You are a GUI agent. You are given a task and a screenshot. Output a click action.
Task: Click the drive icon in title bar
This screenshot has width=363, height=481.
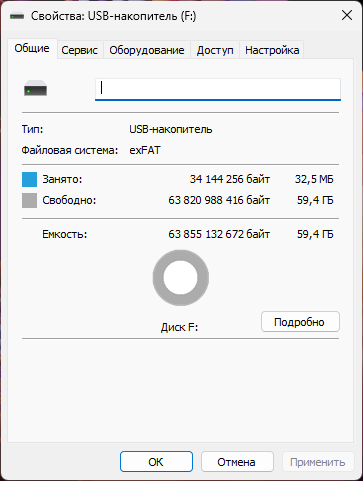17,16
